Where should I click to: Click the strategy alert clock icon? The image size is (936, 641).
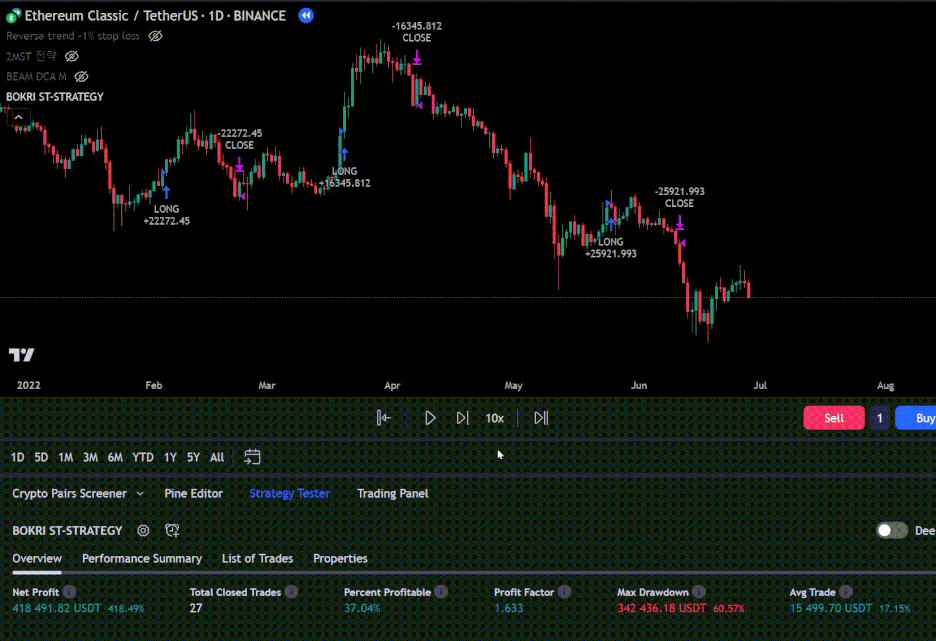tap(172, 531)
